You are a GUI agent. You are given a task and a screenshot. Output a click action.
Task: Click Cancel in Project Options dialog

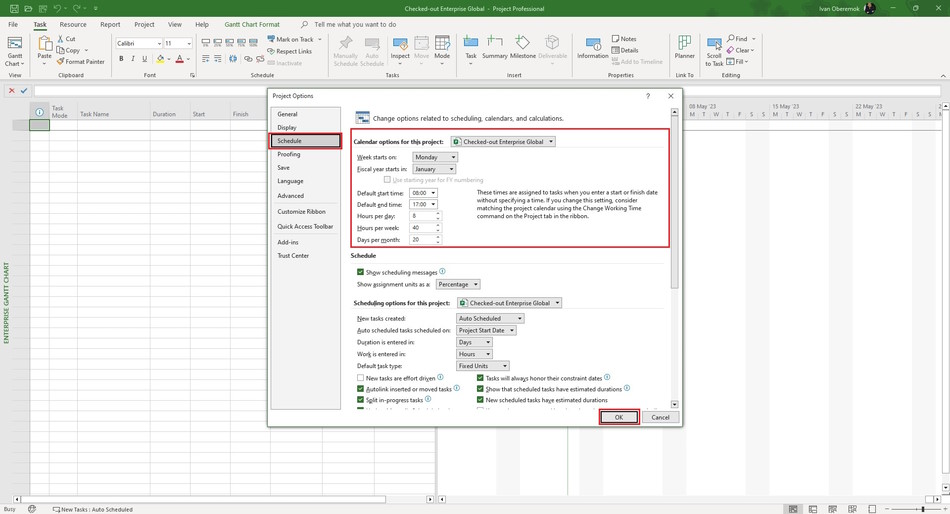660,417
